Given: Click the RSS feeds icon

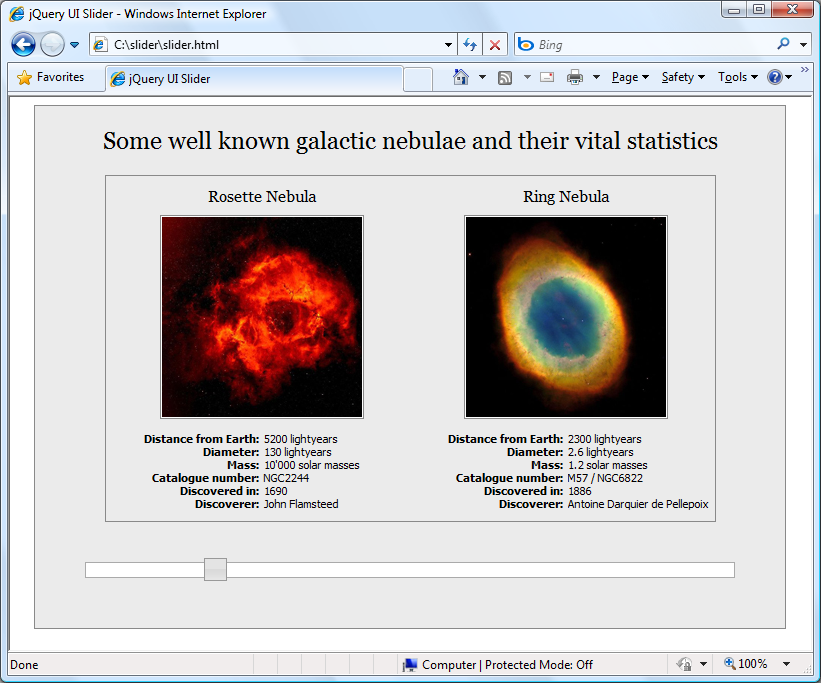Looking at the screenshot, I should [505, 78].
